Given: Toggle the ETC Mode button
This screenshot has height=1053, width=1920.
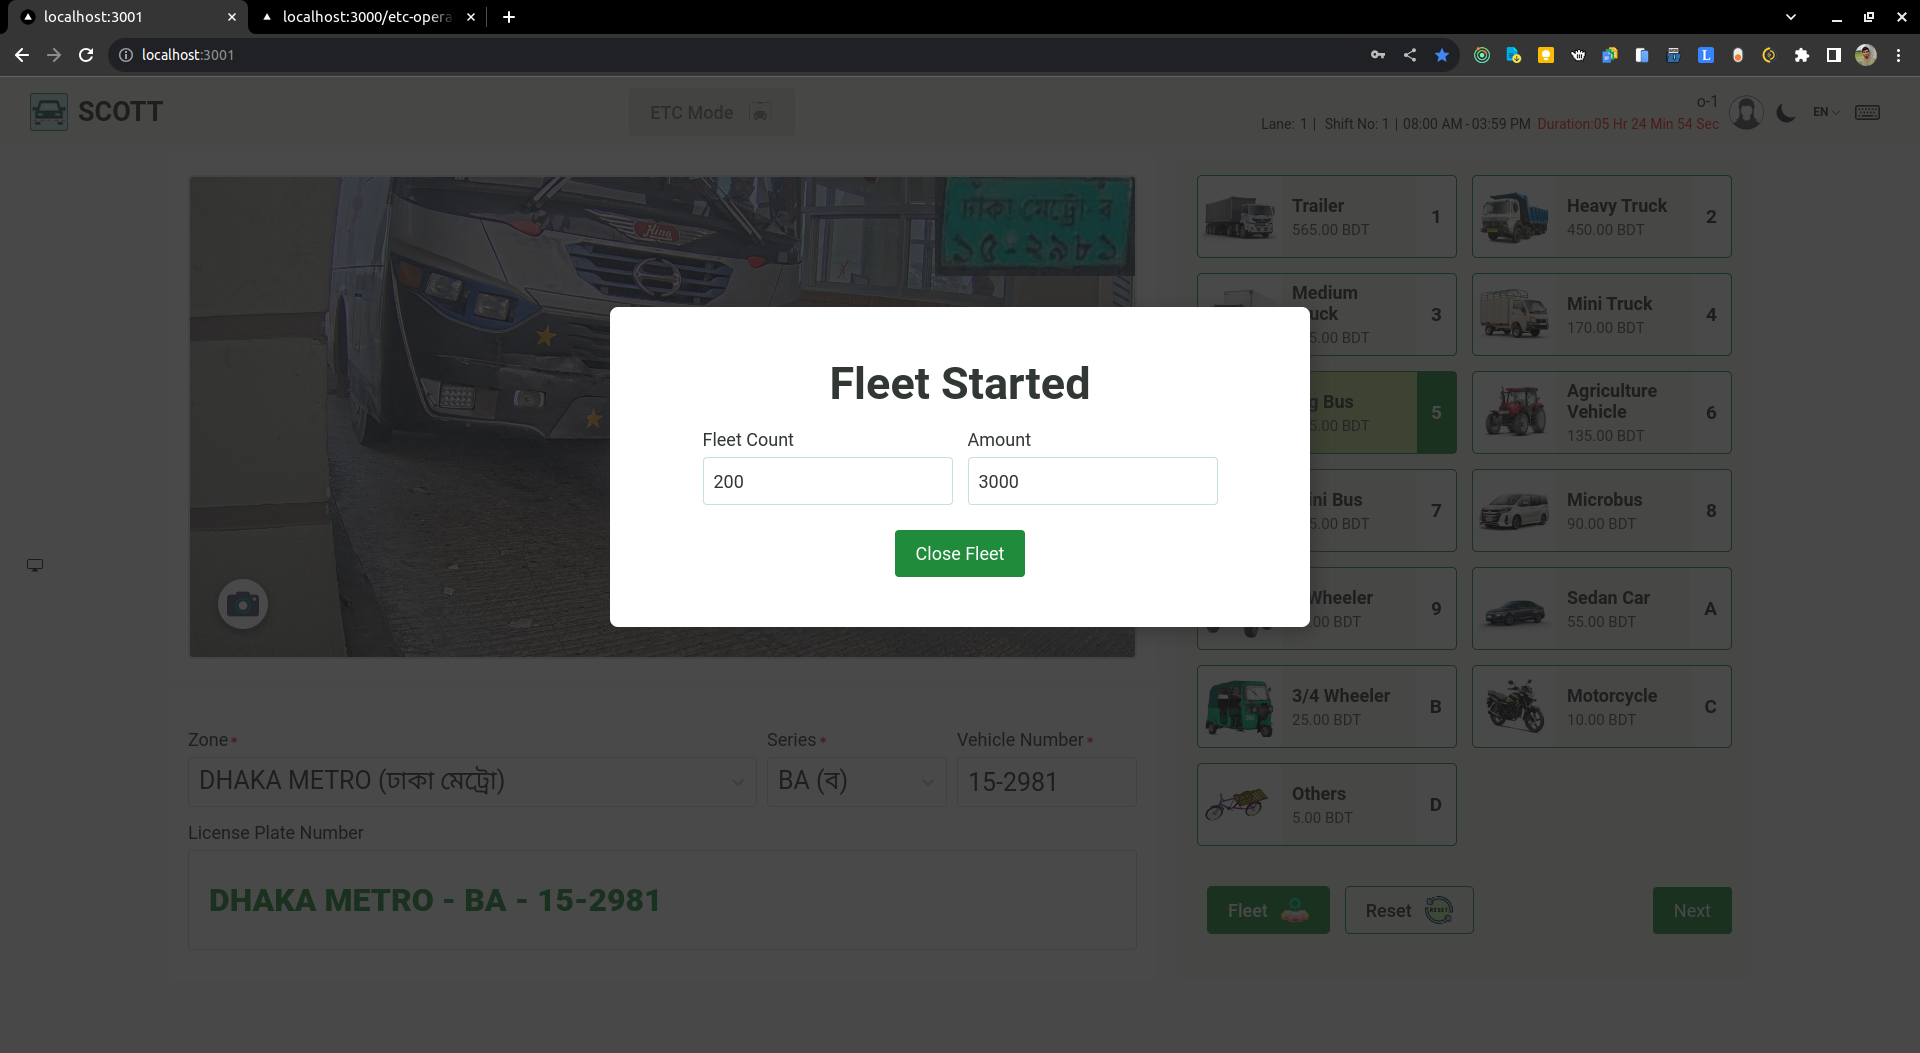Looking at the screenshot, I should (711, 112).
